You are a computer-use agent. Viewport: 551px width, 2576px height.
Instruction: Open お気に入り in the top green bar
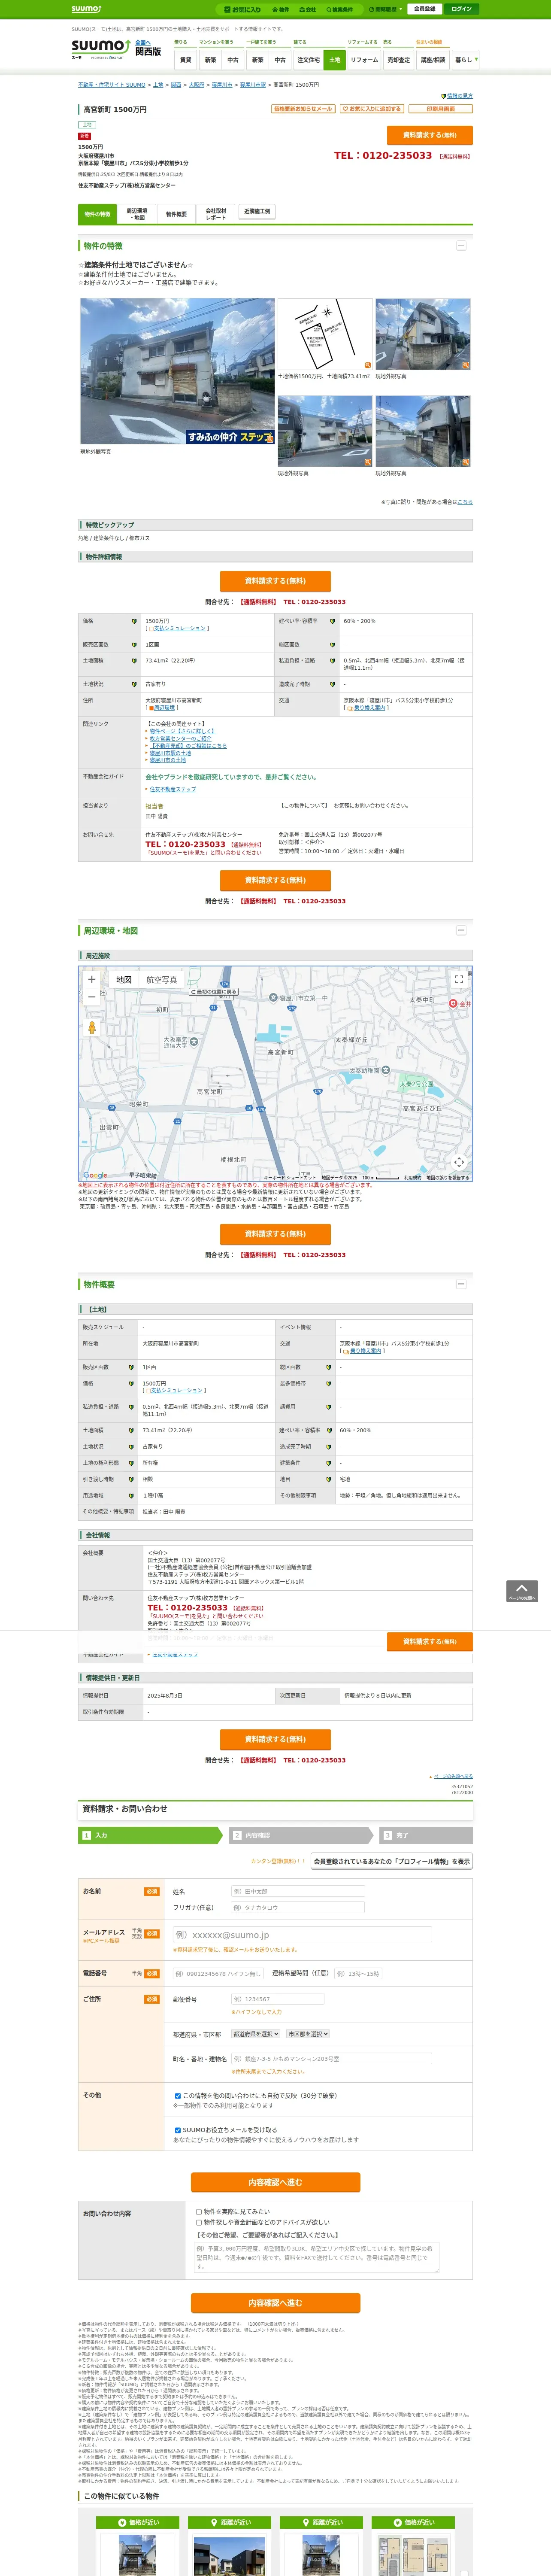[x=243, y=9]
